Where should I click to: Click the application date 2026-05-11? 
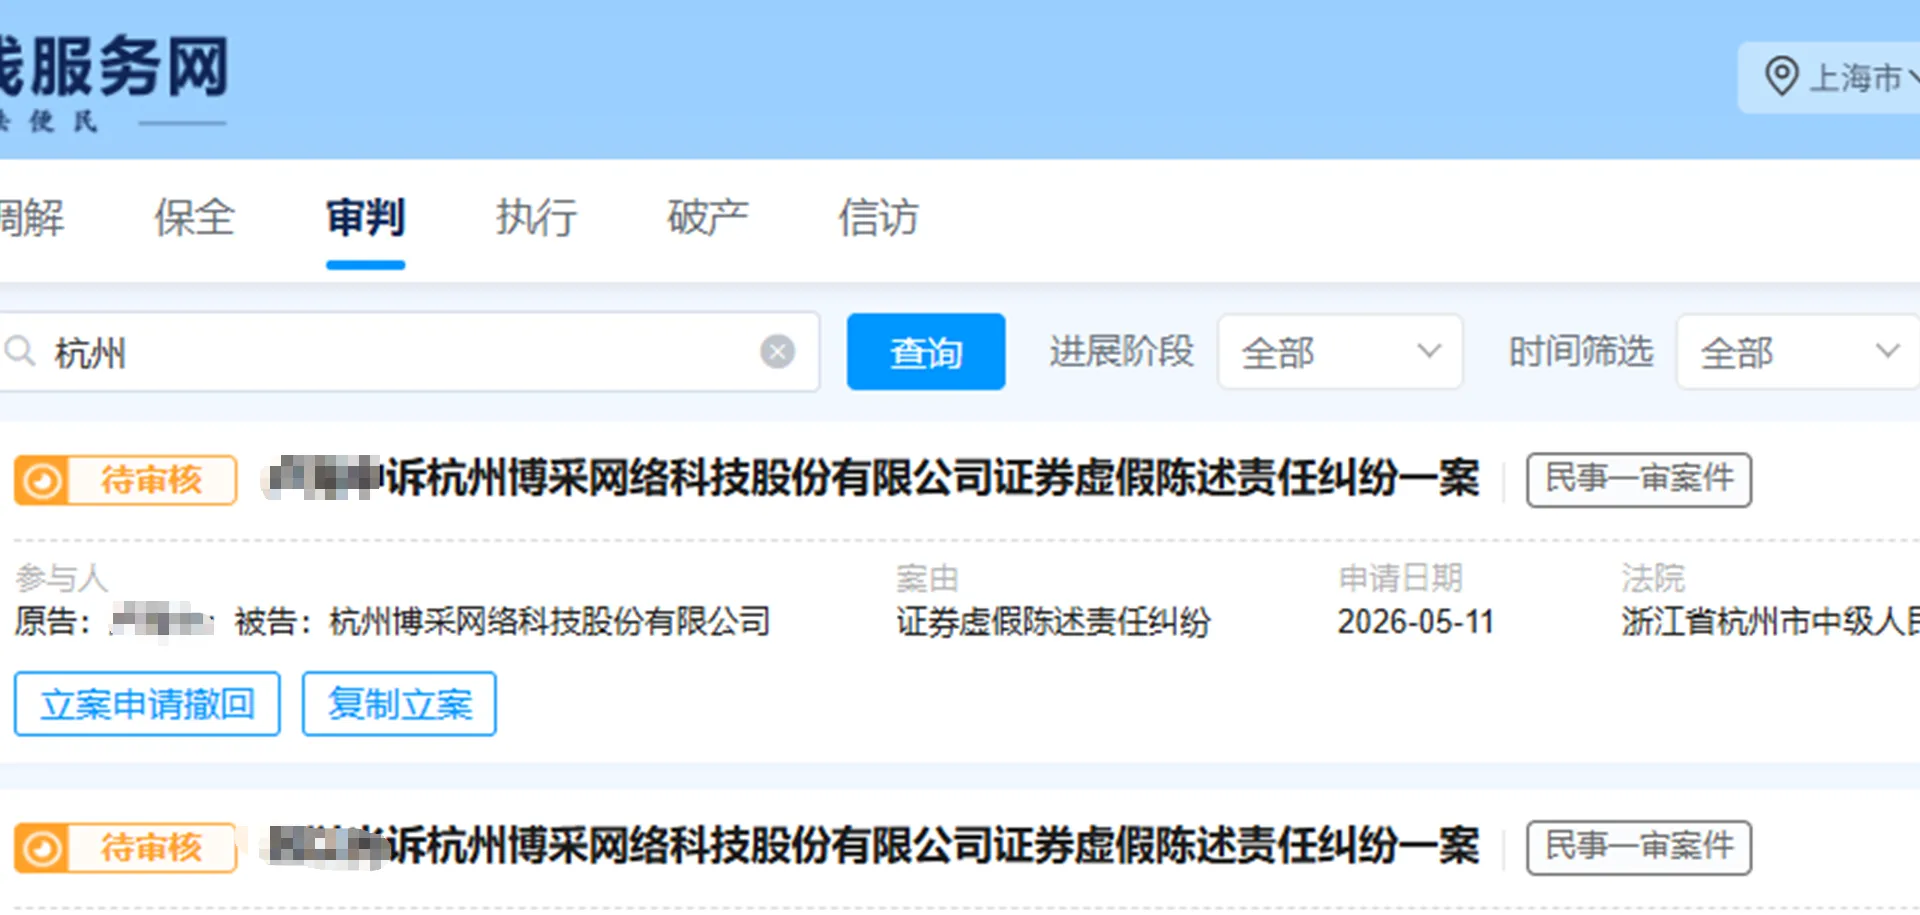point(1416,622)
